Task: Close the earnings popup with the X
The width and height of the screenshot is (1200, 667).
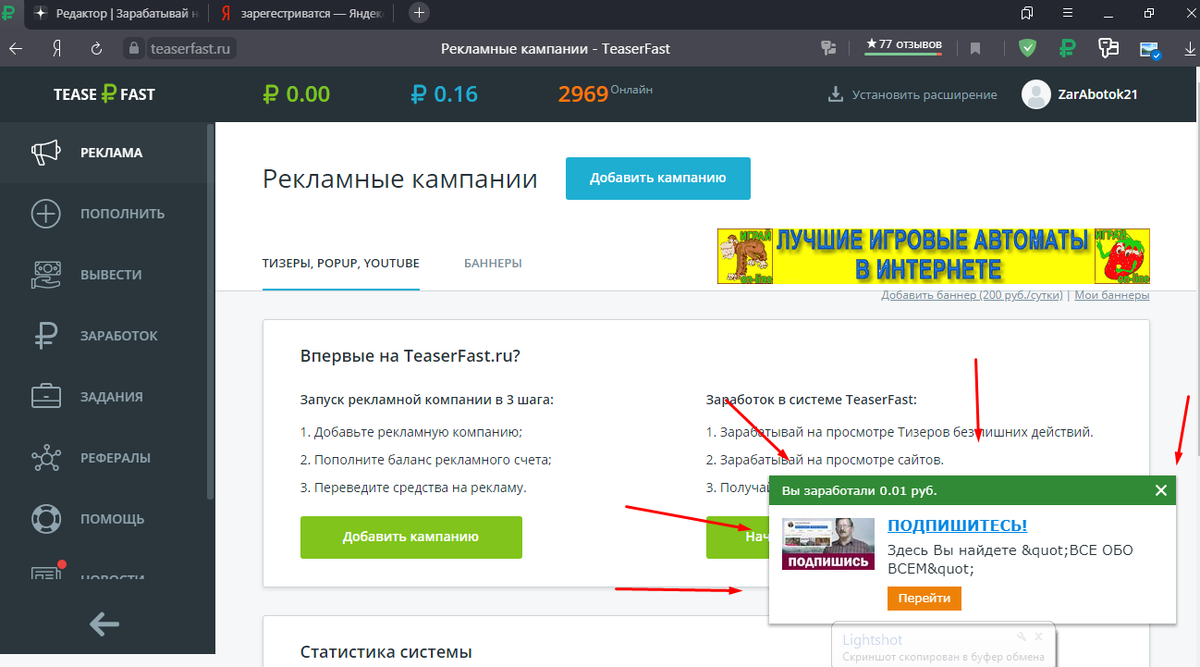Action: click(1161, 490)
